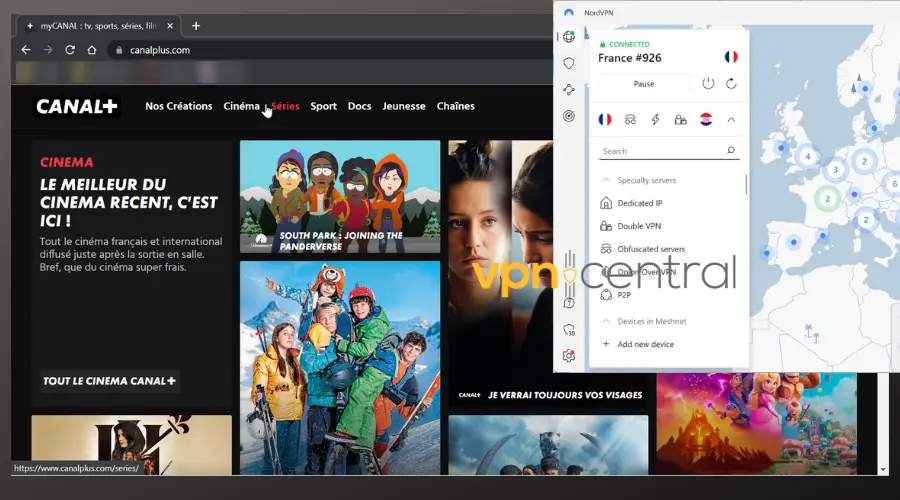Click the map server cluster labeled 4
The height and width of the screenshot is (500, 900).
tap(808, 156)
